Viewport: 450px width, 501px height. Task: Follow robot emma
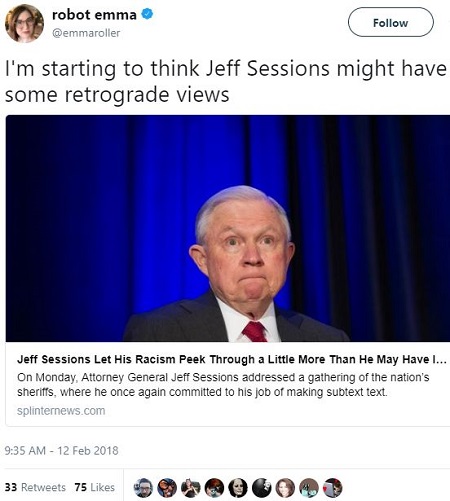tap(391, 22)
